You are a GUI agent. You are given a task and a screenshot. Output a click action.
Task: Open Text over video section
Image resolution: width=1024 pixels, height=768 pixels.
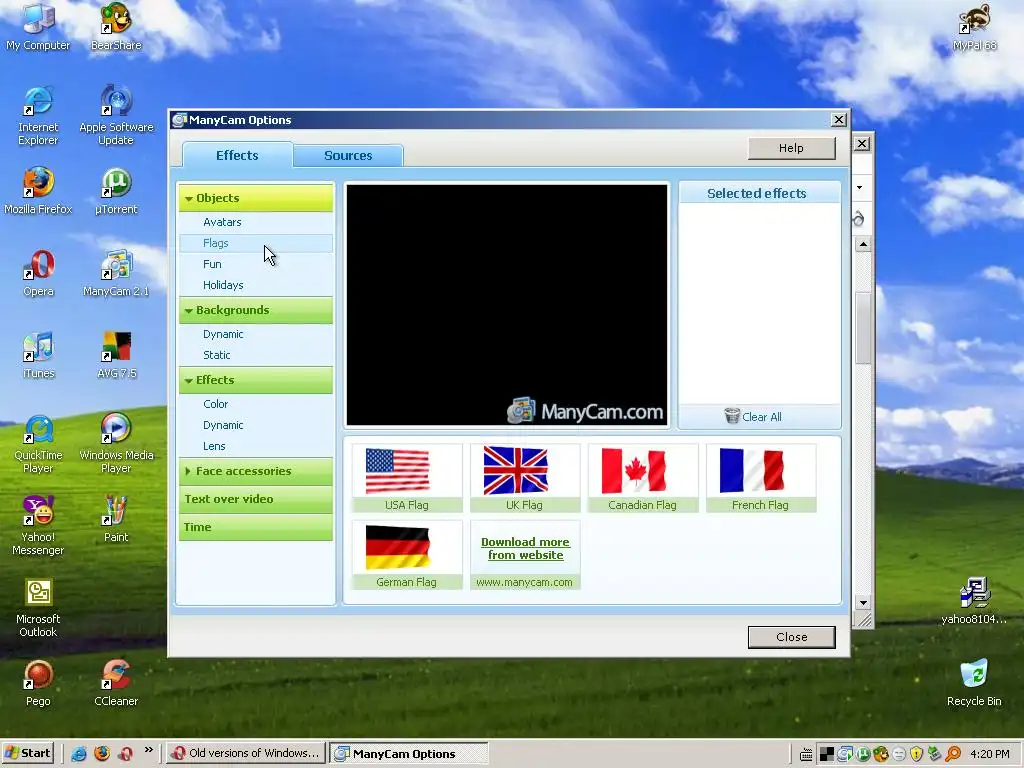[x=255, y=499]
